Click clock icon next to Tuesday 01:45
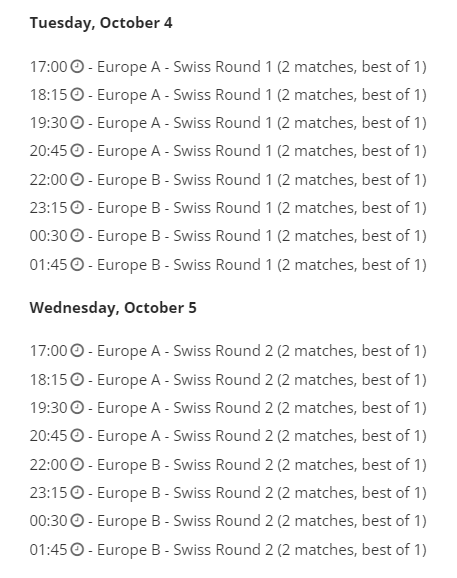The image size is (457, 578). (77, 265)
